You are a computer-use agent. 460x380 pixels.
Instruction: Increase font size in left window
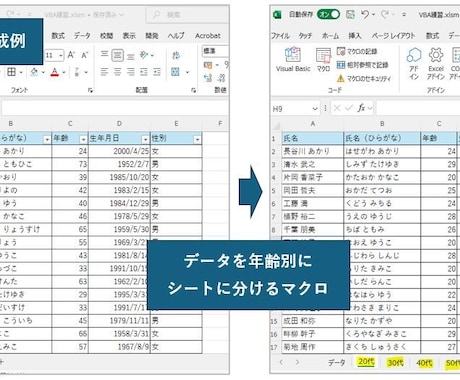tap(71, 55)
